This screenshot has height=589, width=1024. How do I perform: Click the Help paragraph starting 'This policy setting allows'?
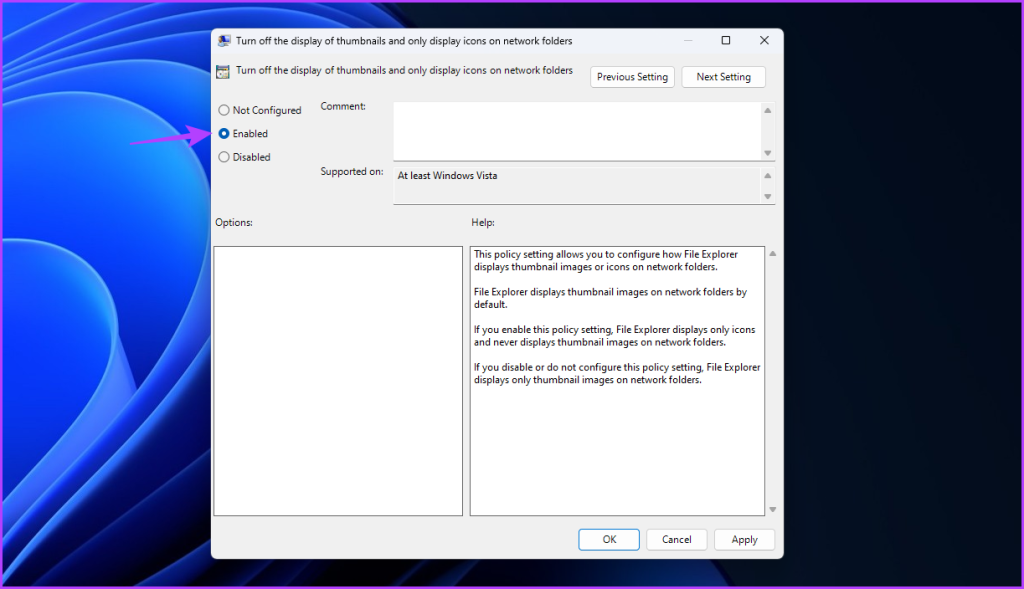point(605,261)
